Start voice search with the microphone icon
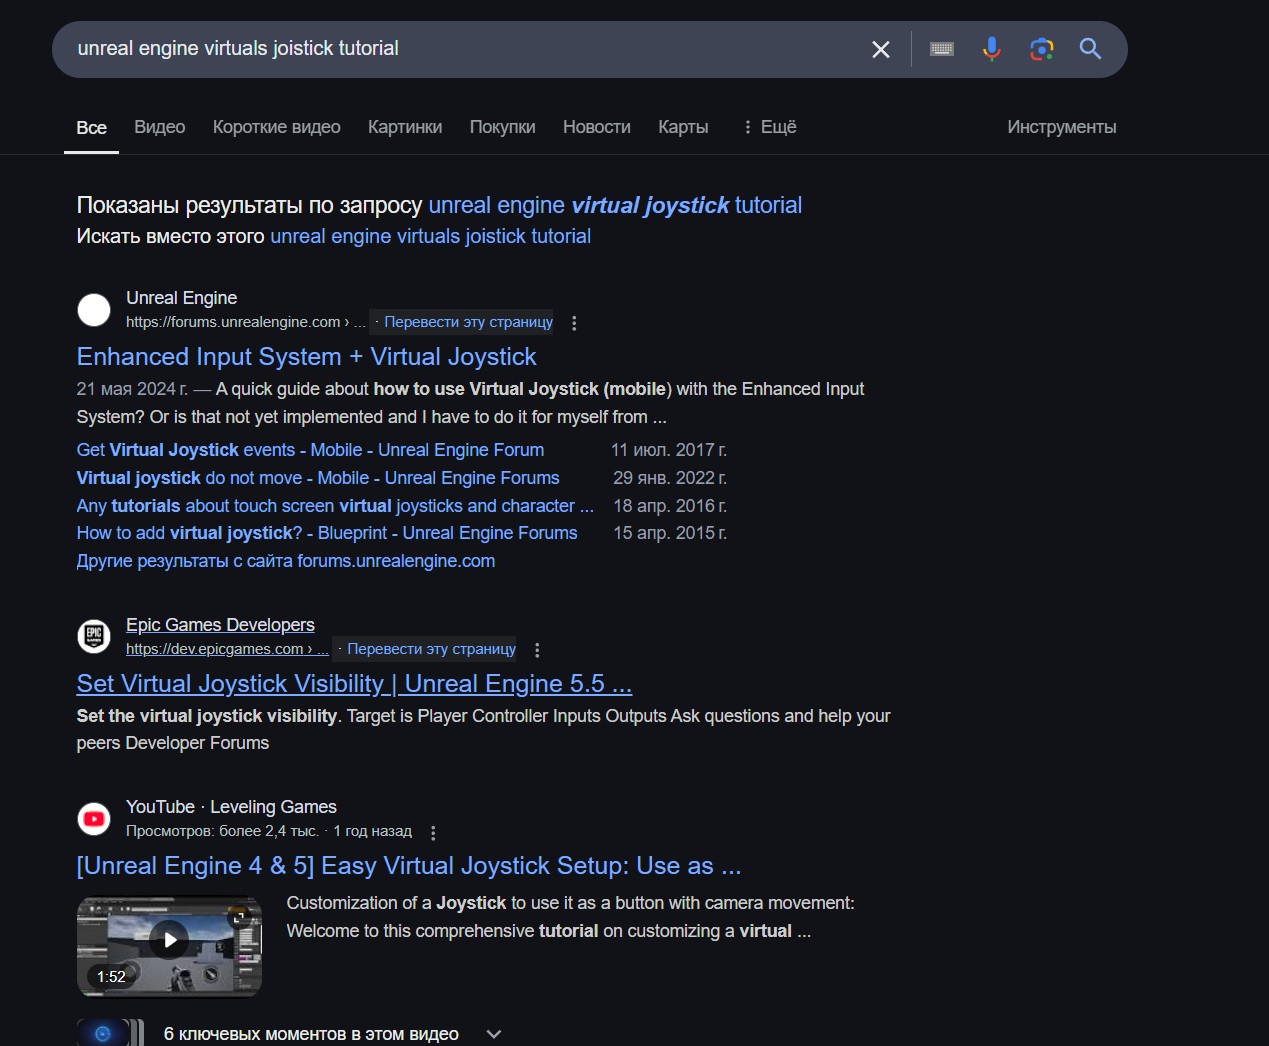Viewport: 1269px width, 1046px height. pyautogui.click(x=991, y=49)
